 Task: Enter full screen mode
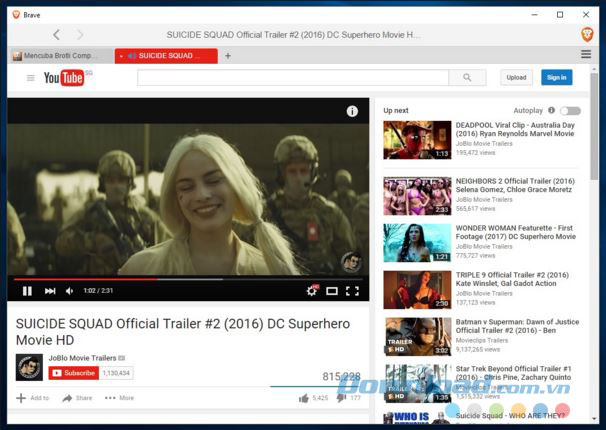click(352, 291)
